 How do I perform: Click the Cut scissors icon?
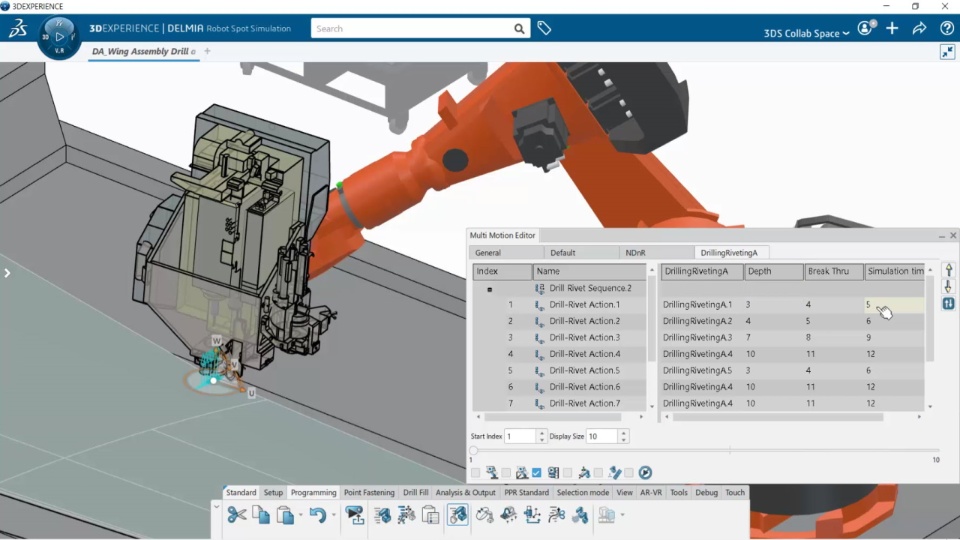click(x=236, y=515)
